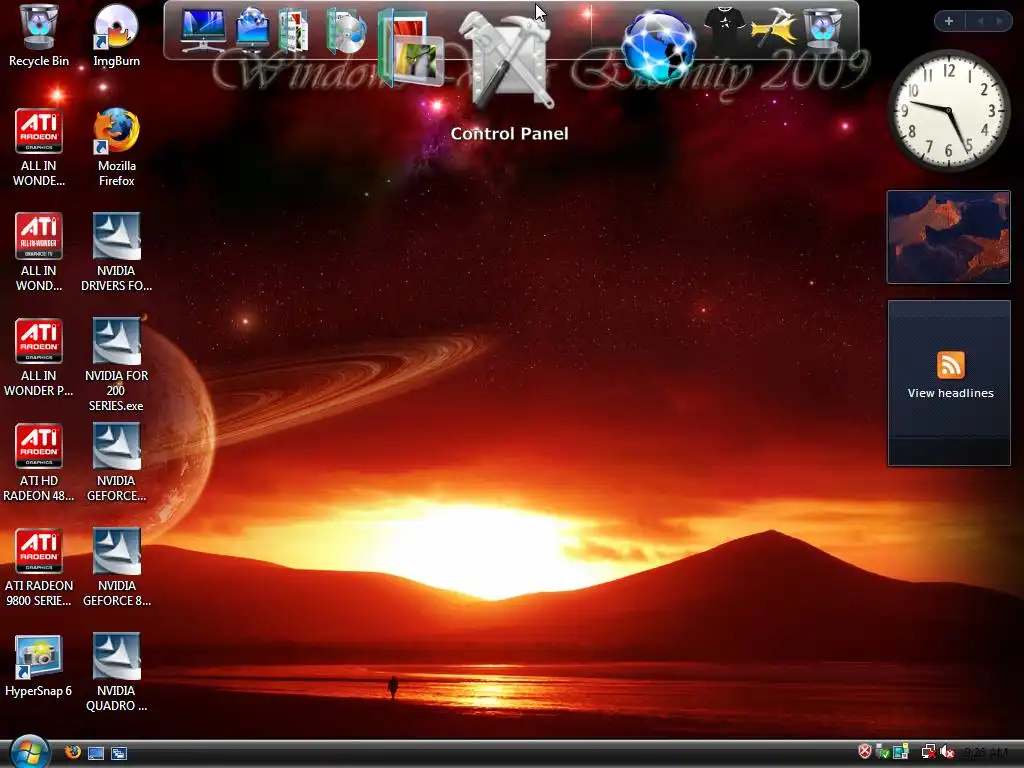Screen dimensions: 1024x768
Task: Select the ALL IN WONDER P... icon
Action: click(x=39, y=357)
